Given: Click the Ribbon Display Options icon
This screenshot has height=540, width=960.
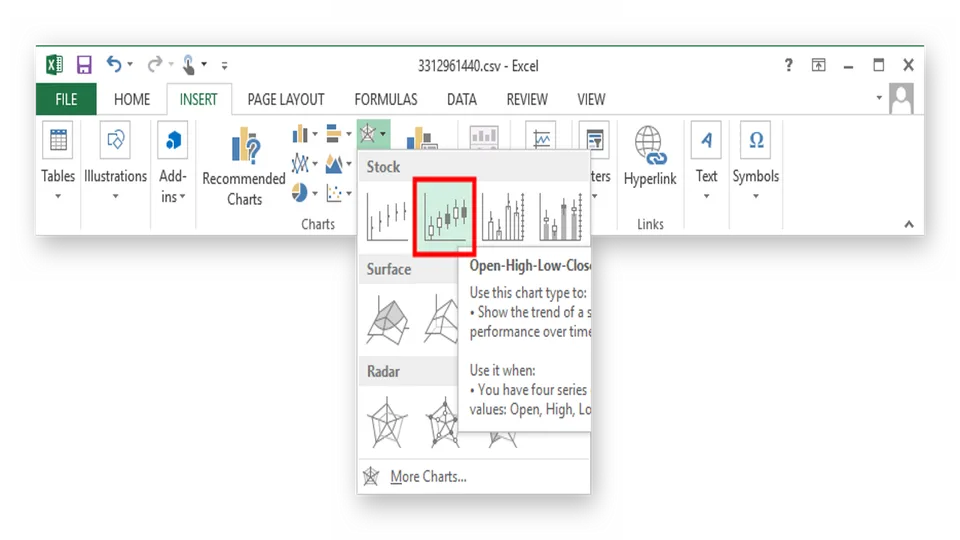Looking at the screenshot, I should coord(819,65).
